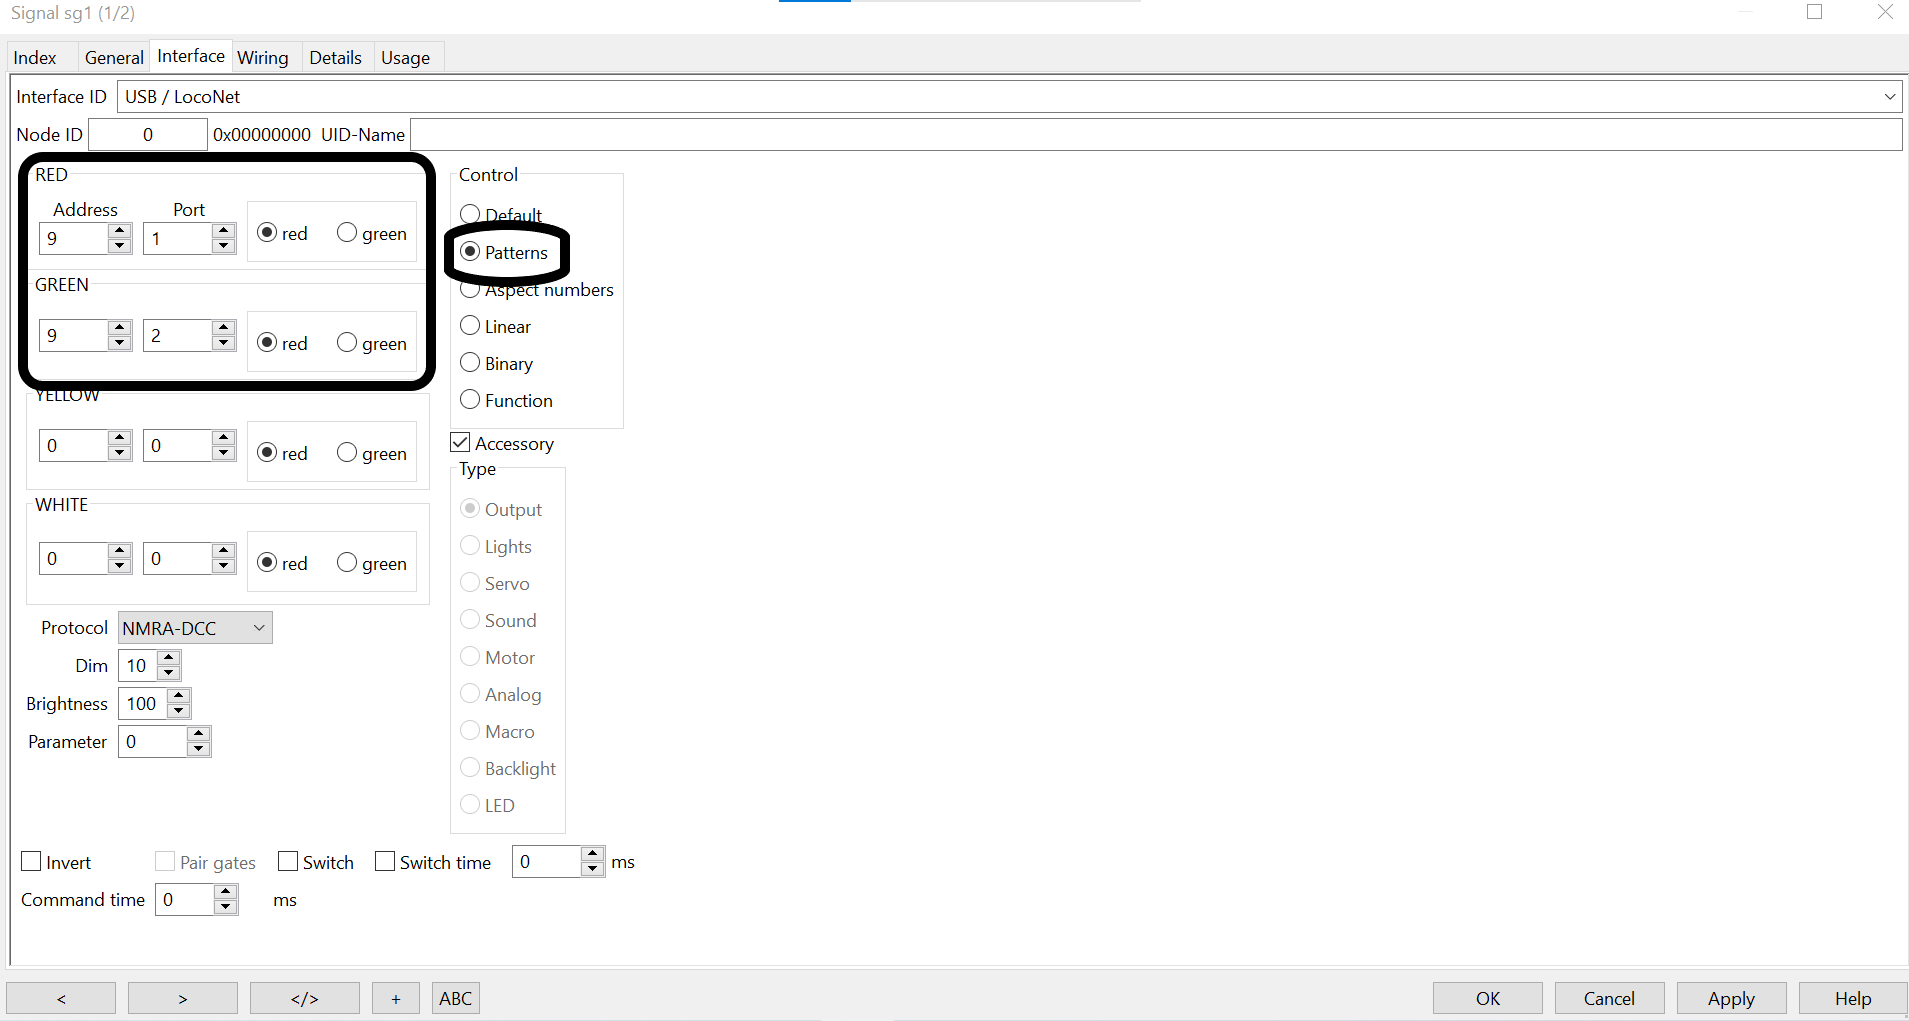This screenshot has width=1909, height=1021.
Task: Click the + add button
Action: [396, 999]
